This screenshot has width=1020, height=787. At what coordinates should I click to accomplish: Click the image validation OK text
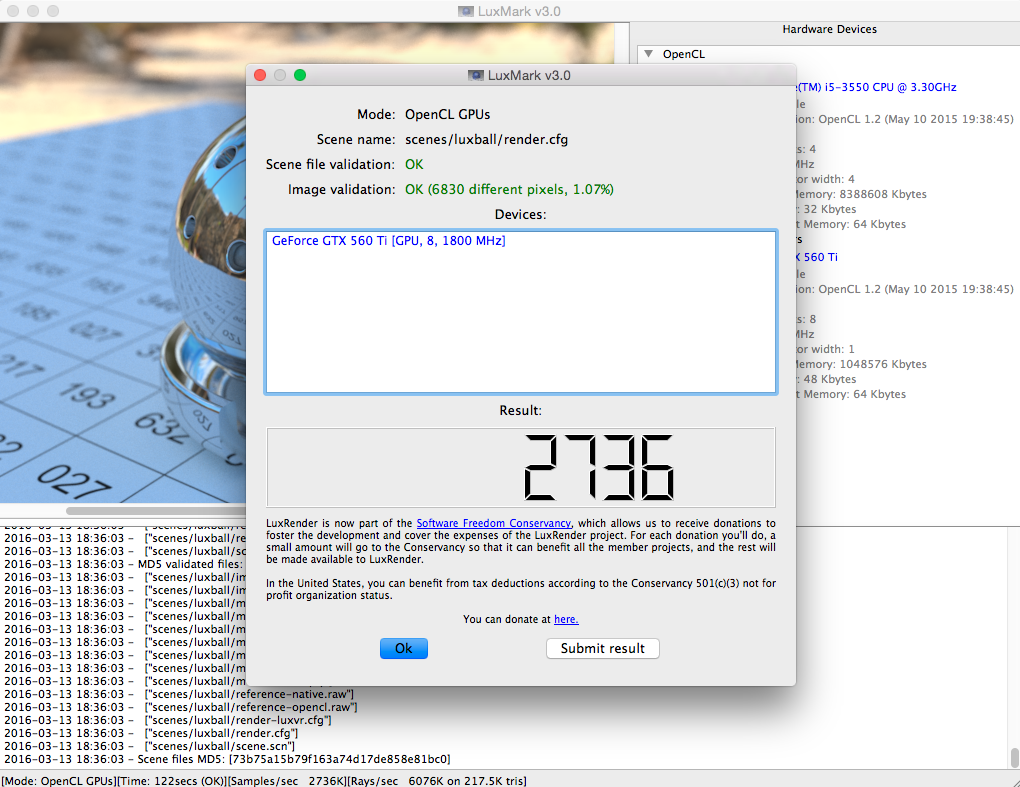coord(509,189)
